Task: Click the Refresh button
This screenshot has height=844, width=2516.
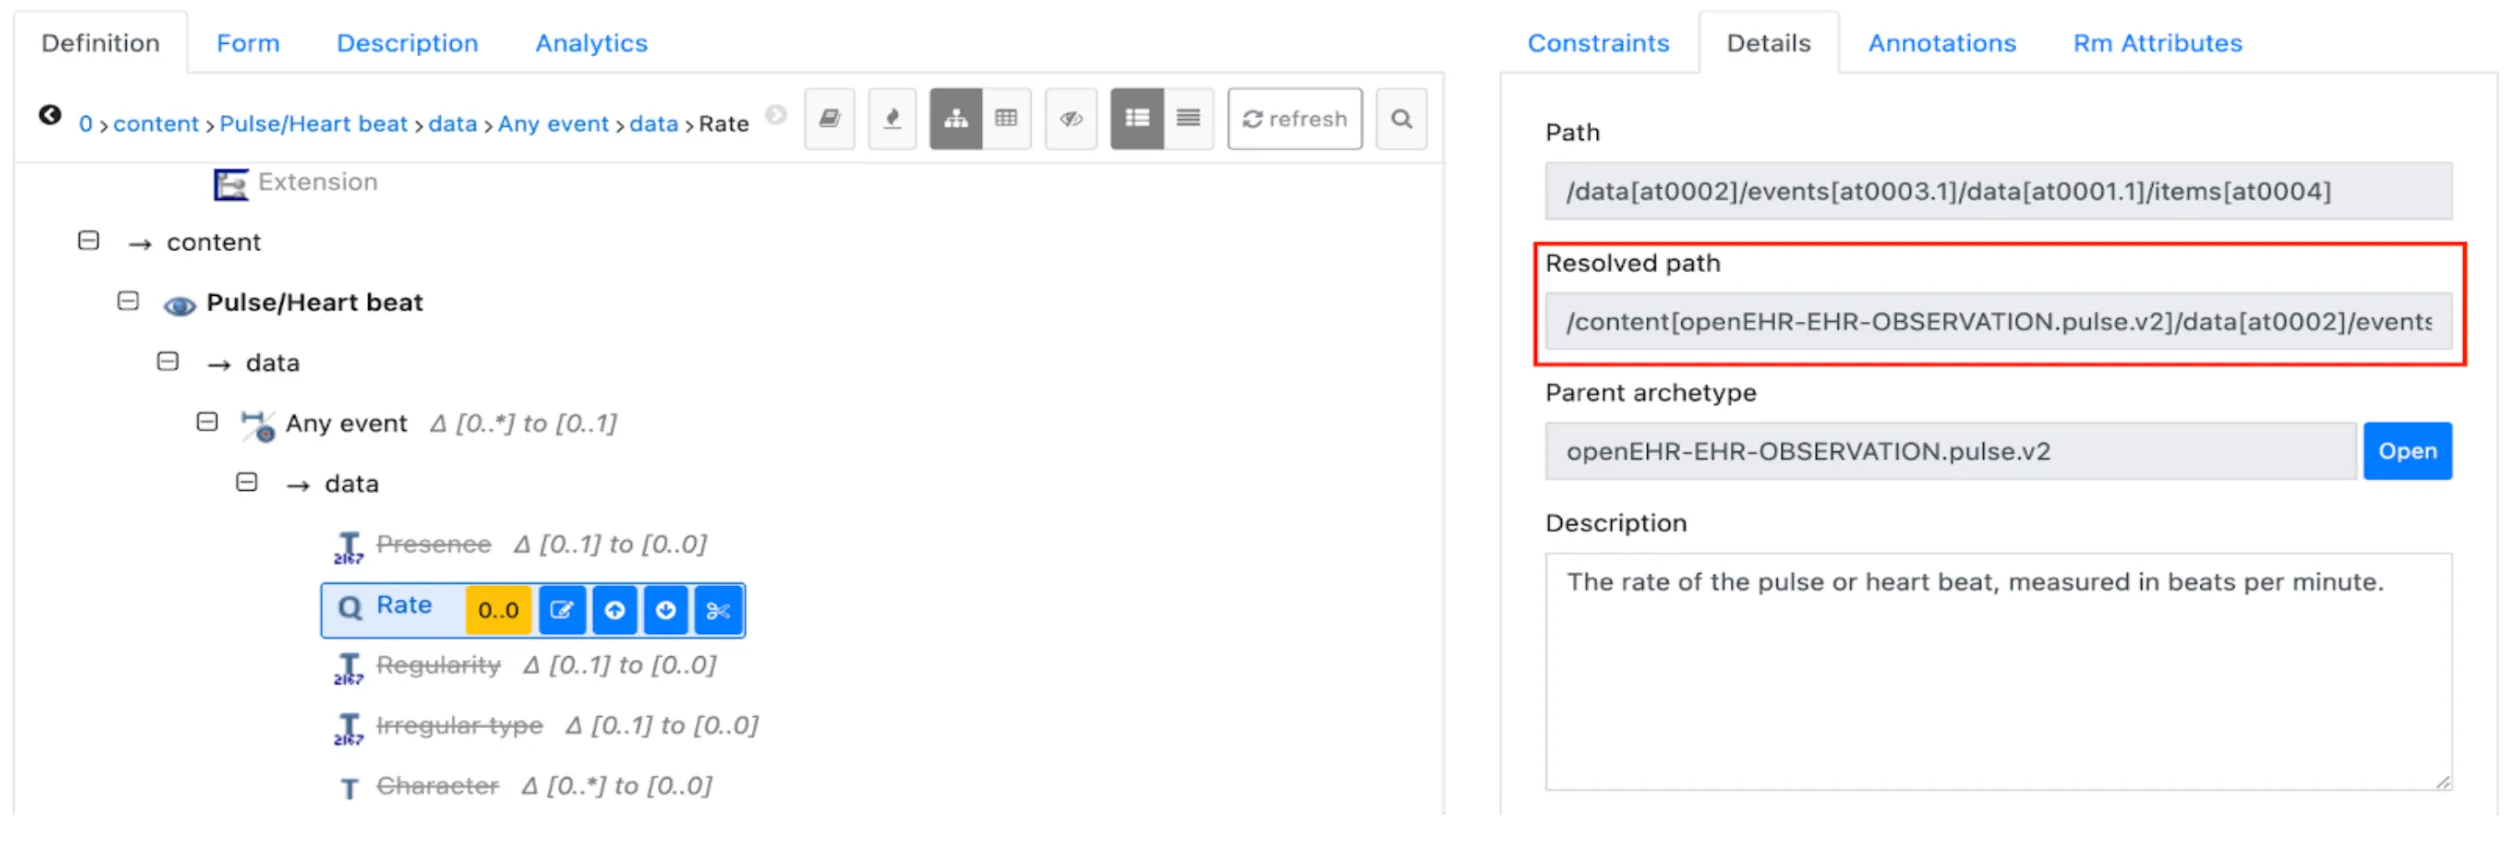Action: (1294, 118)
